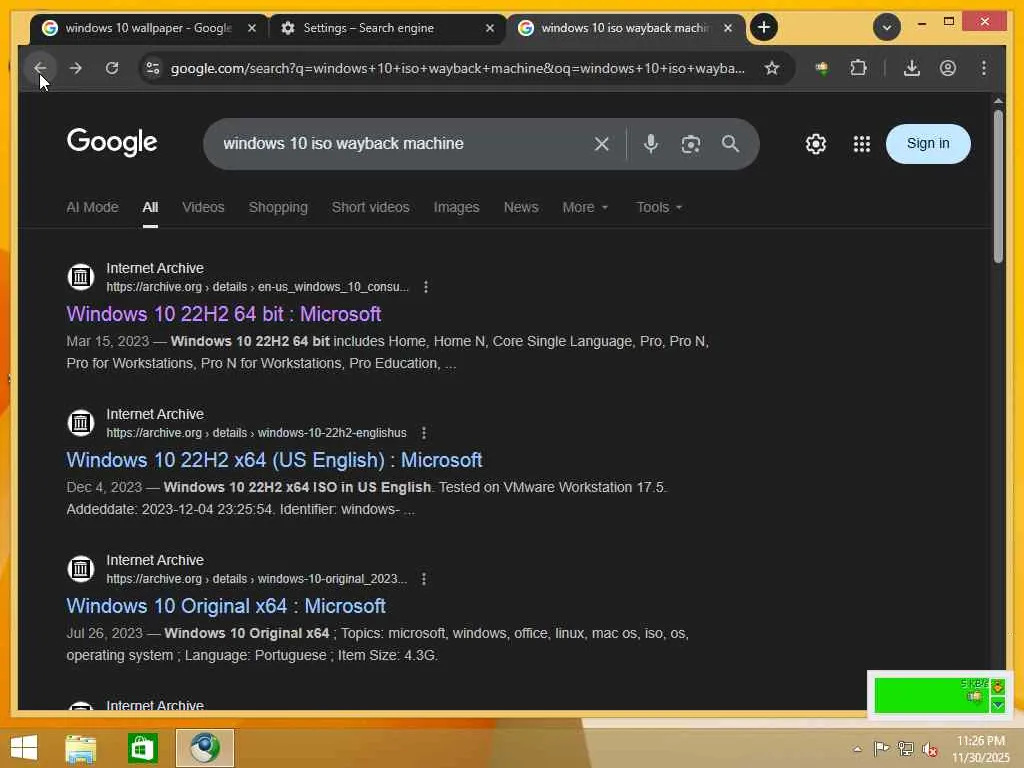Open the Windows Store taskbar icon
This screenshot has width=1024, height=768.
142,748
